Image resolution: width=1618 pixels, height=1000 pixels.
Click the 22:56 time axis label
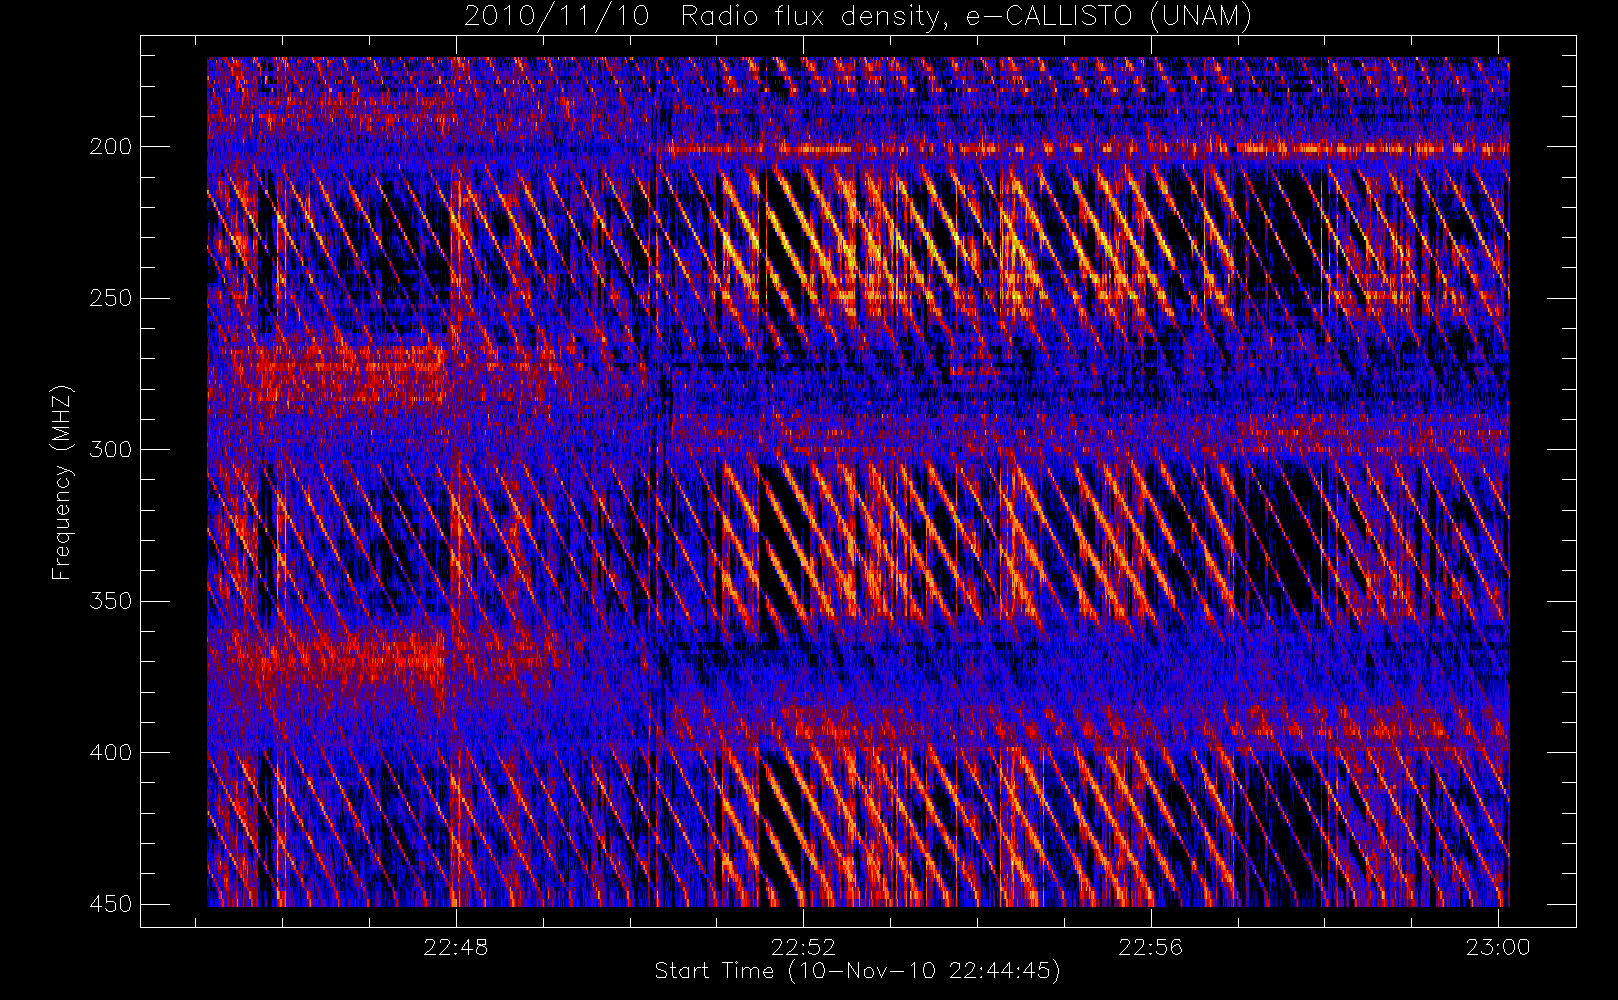pos(1150,948)
